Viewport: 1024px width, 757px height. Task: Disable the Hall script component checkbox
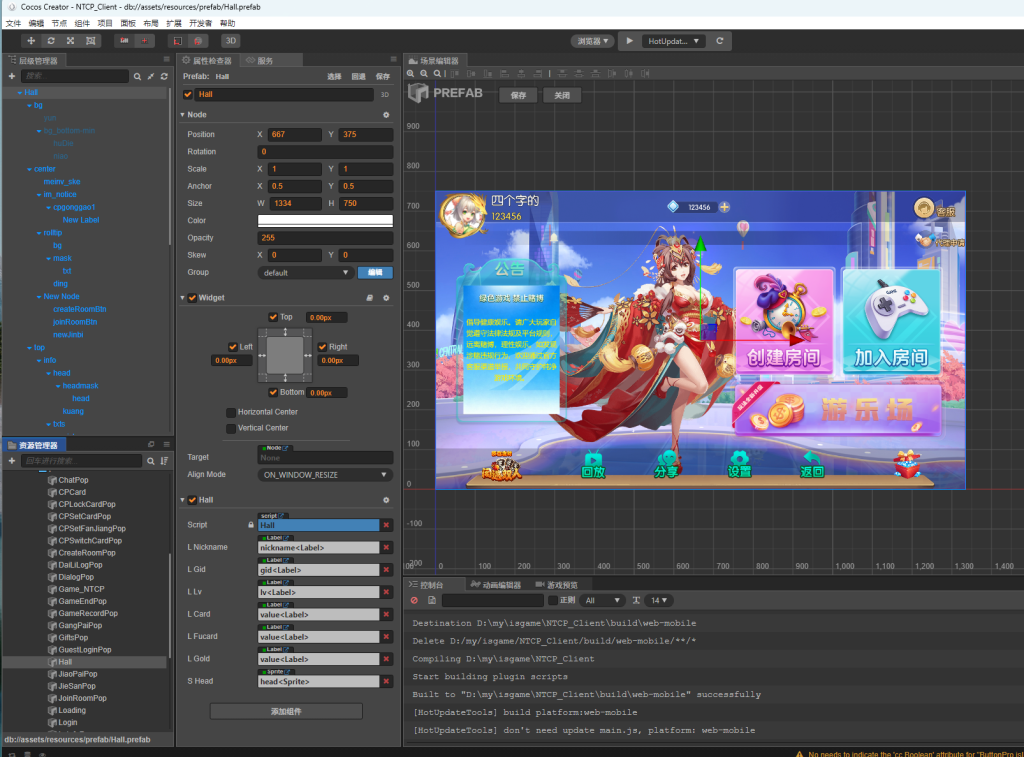193,500
